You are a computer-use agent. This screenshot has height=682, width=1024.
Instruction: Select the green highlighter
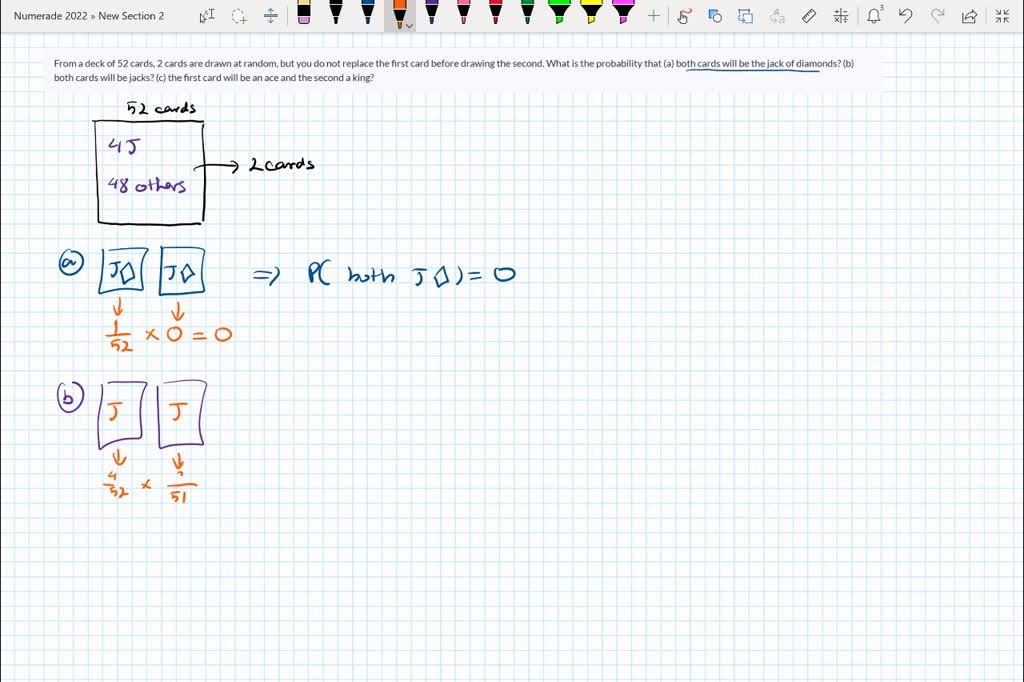point(559,13)
